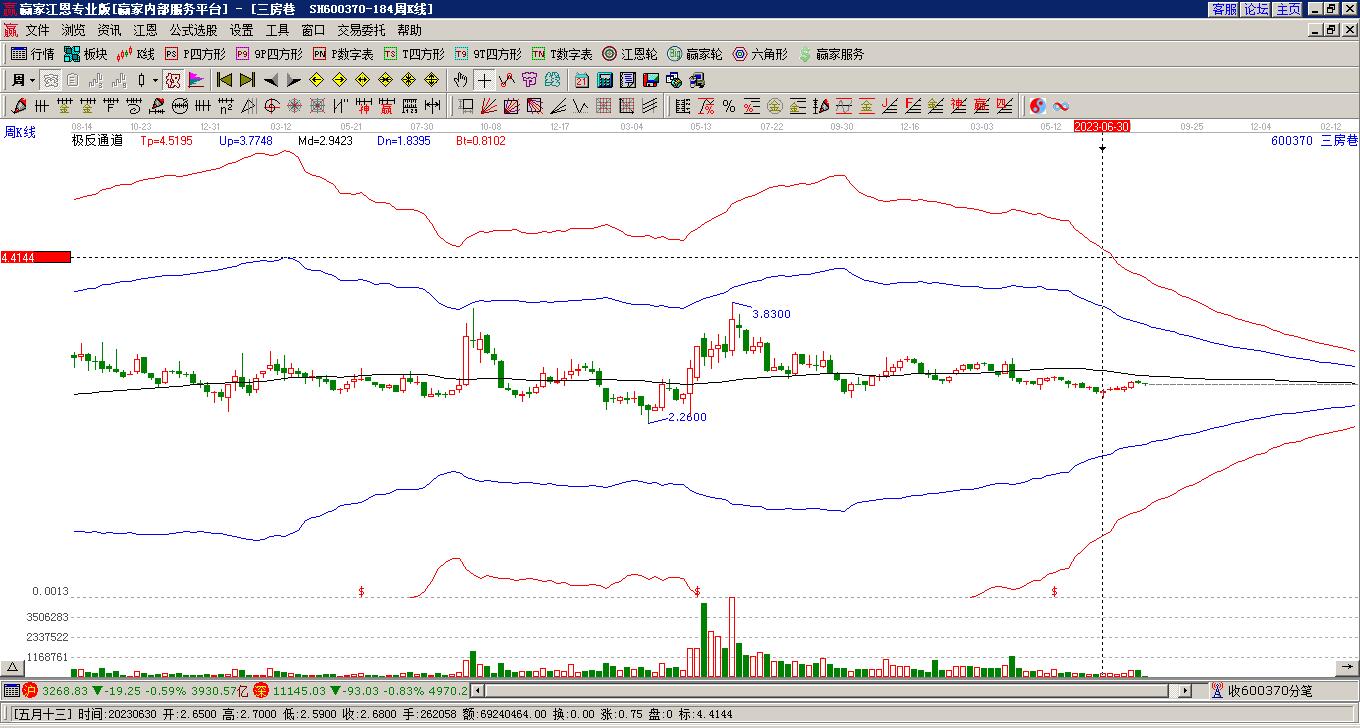Click the red-blue yin-yang icon

pyautogui.click(x=1038, y=106)
